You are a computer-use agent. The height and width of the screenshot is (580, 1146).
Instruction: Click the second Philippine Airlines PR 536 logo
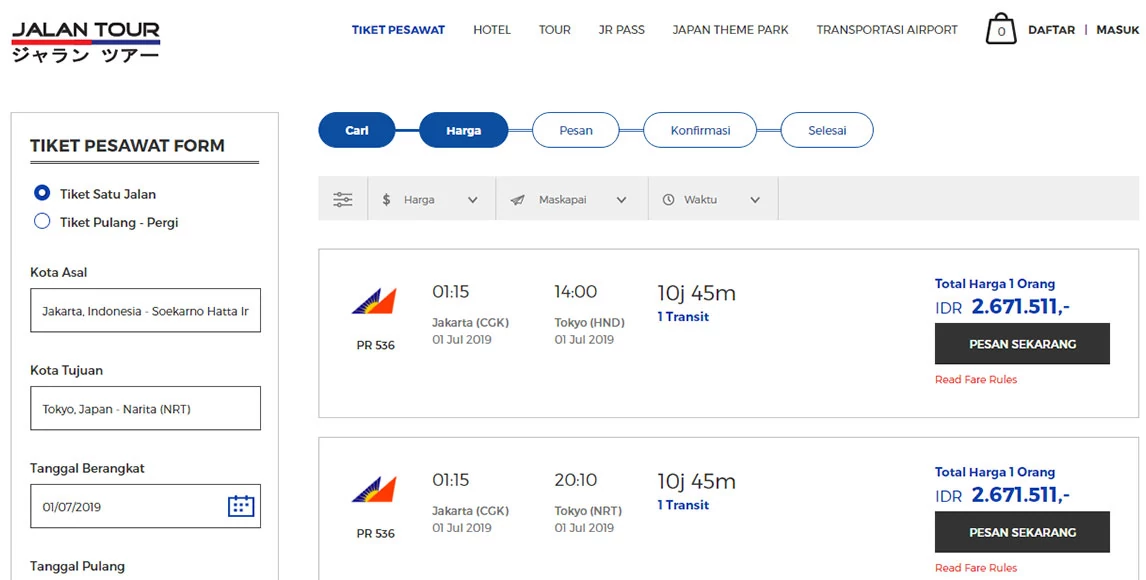(375, 490)
